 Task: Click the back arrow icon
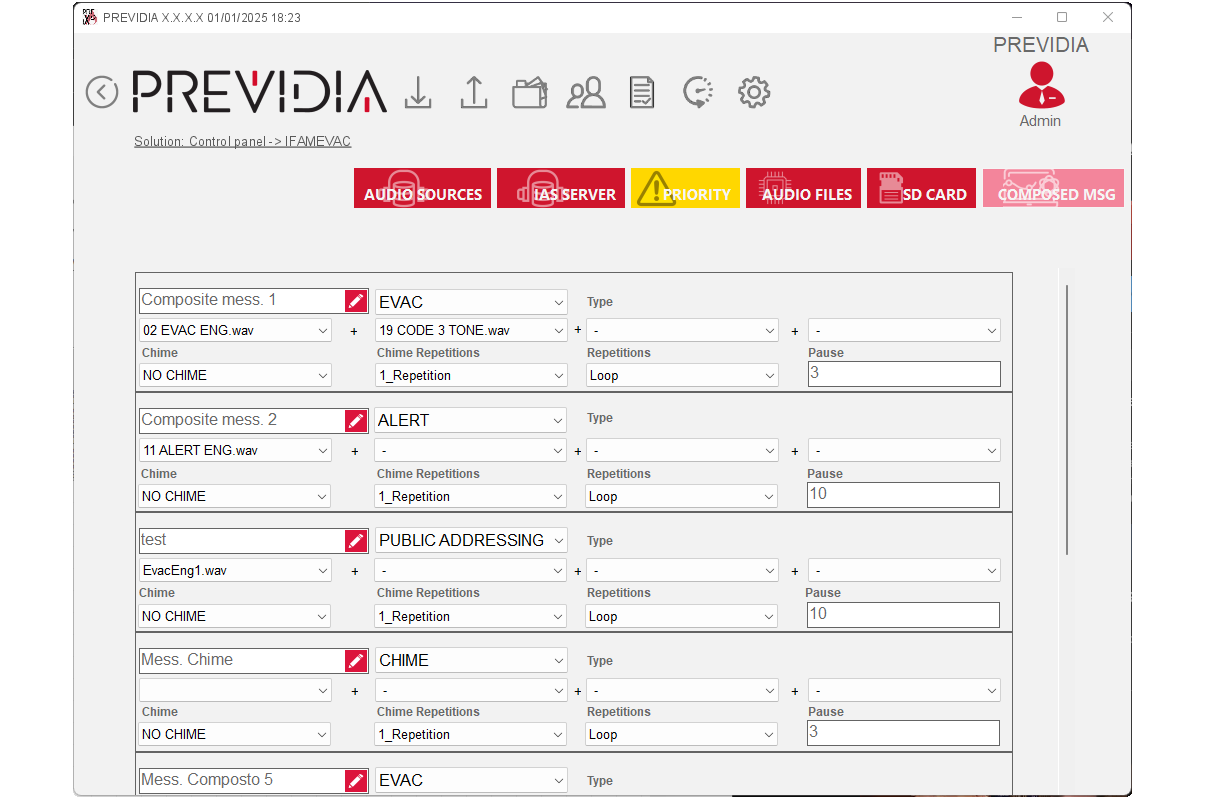101,92
